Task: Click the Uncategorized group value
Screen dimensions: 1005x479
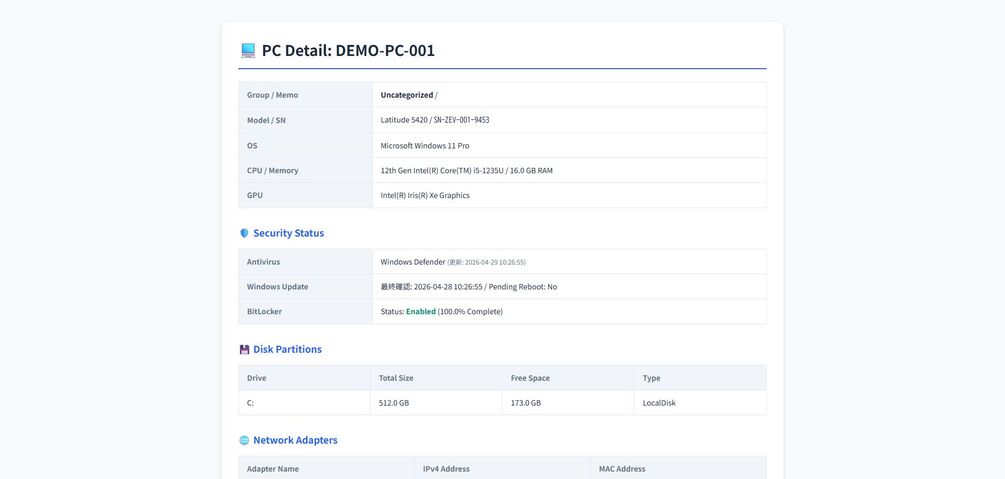Action: [x=406, y=95]
